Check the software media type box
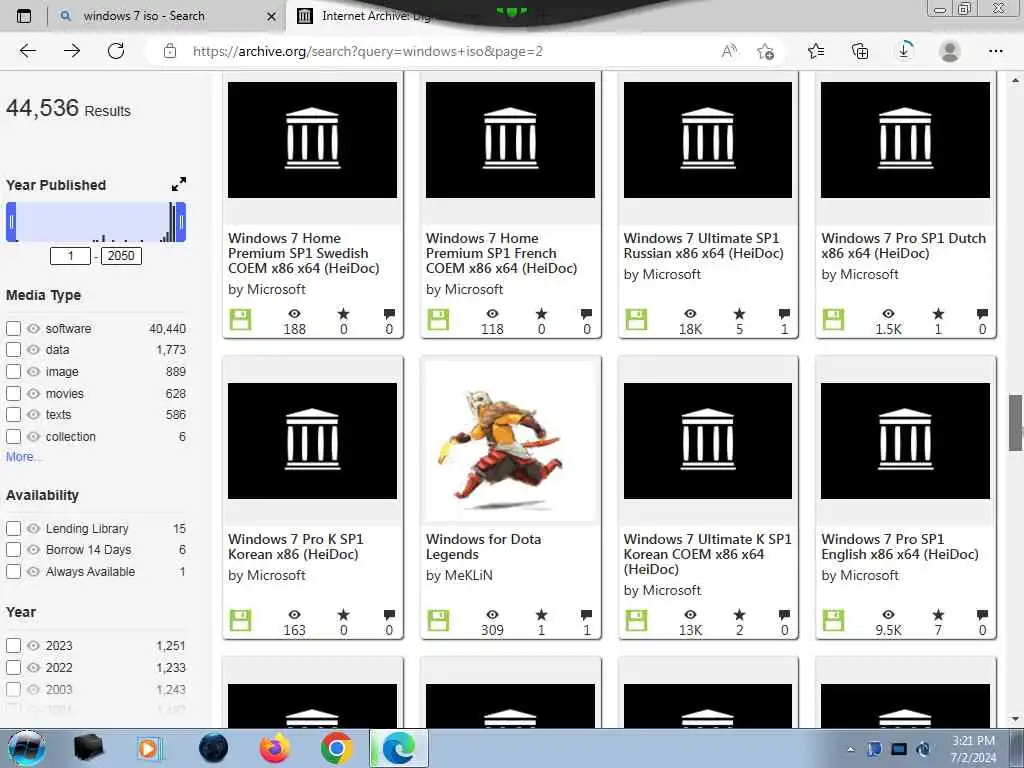Viewport: 1024px width, 768px height. tap(13, 328)
